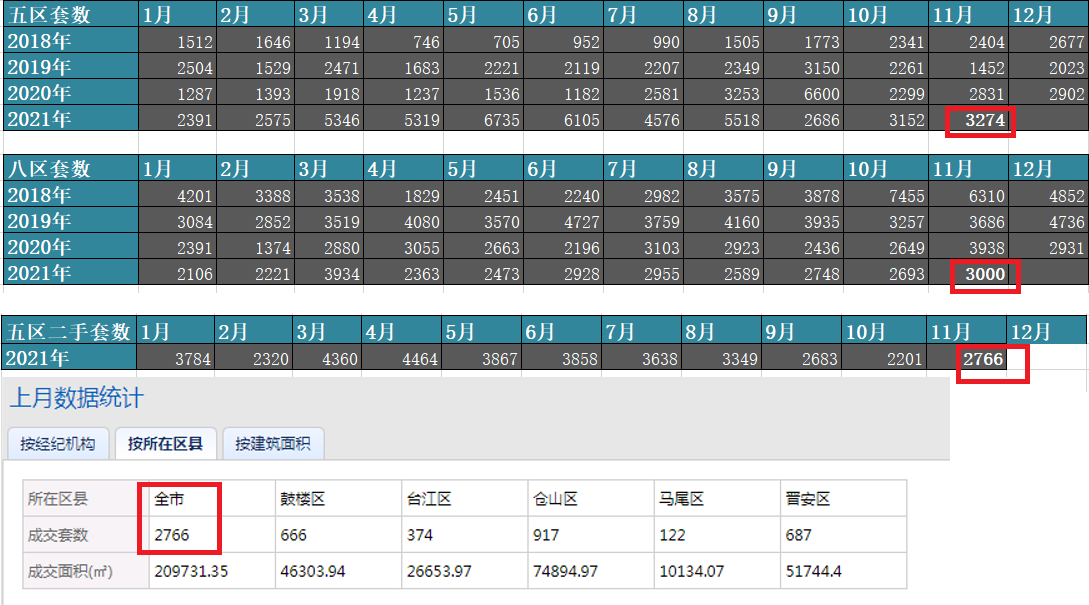1089x605 pixels.
Task: Select value 6600 in 五区套数 2020年 row
Action: 822,94
